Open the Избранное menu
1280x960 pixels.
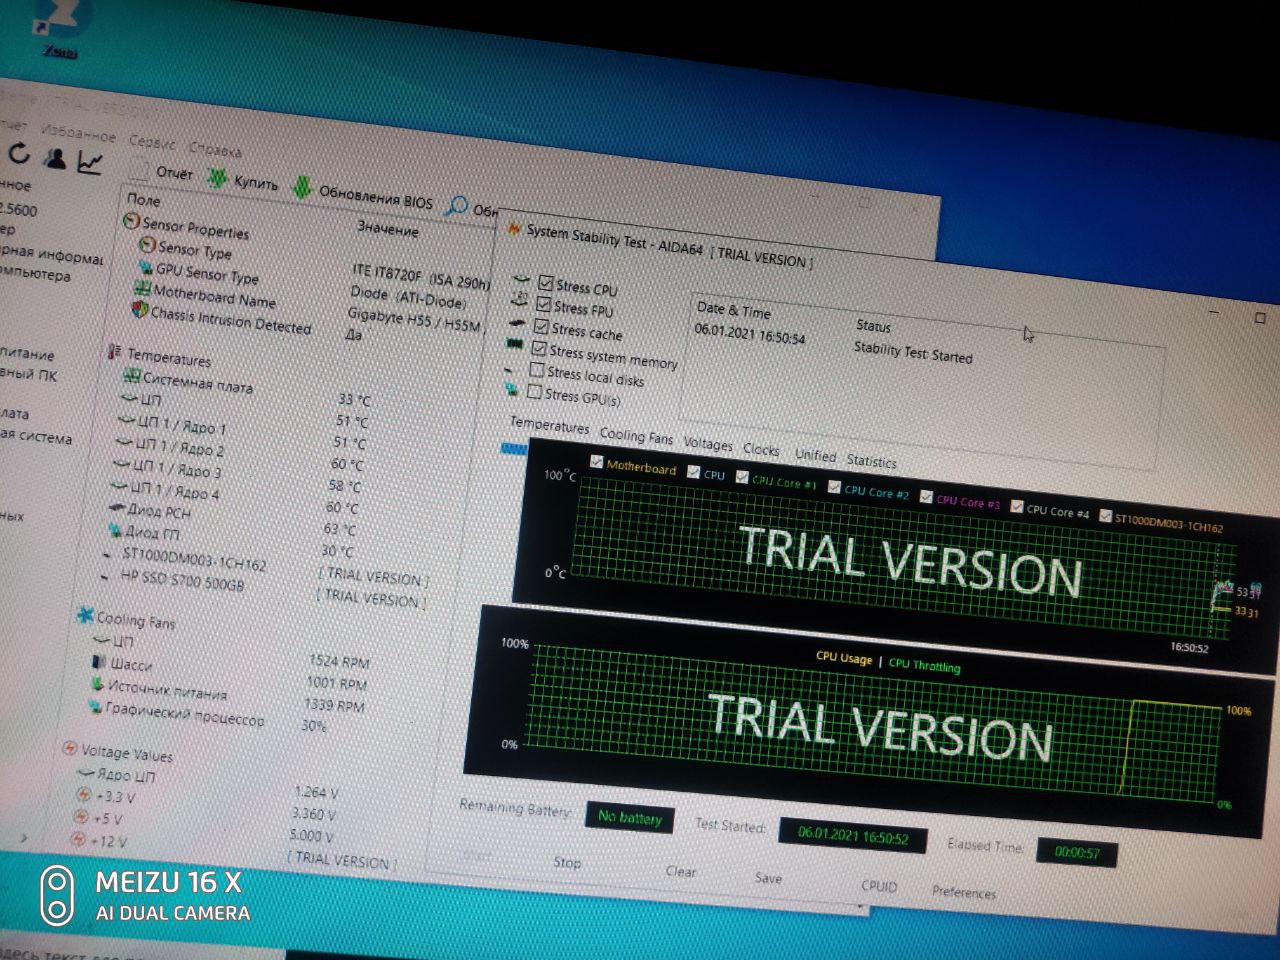79,132
